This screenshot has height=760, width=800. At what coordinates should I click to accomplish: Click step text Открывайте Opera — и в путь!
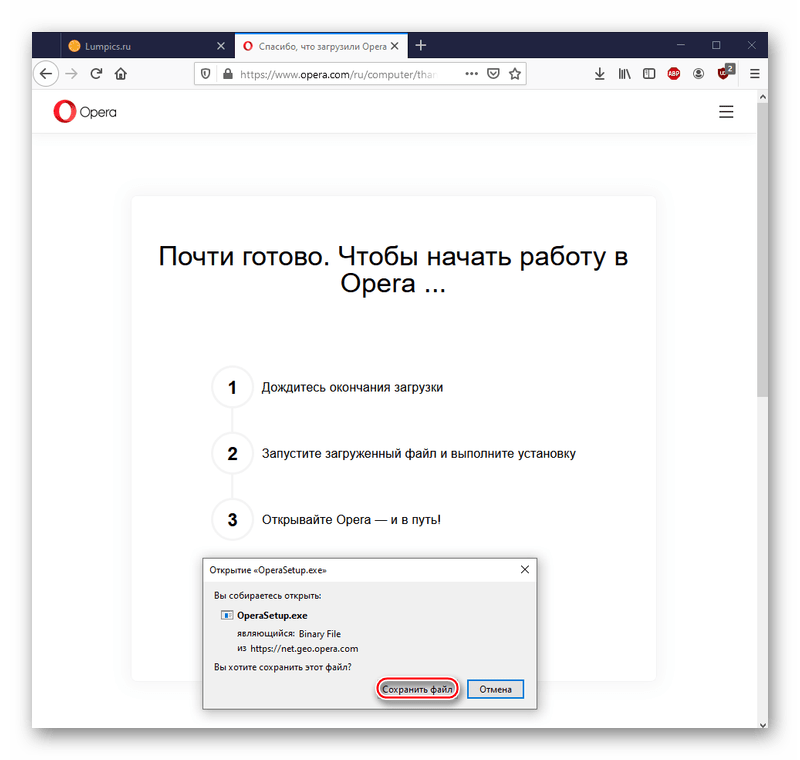click(351, 520)
